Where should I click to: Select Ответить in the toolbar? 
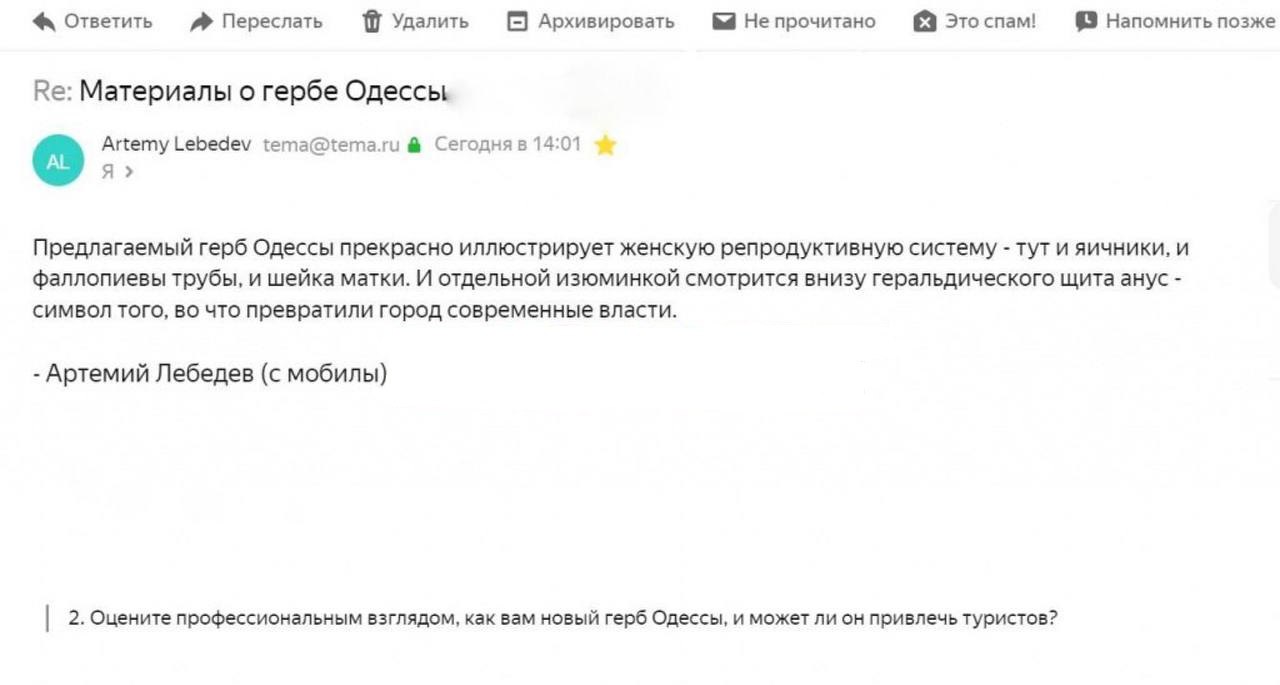coord(108,21)
